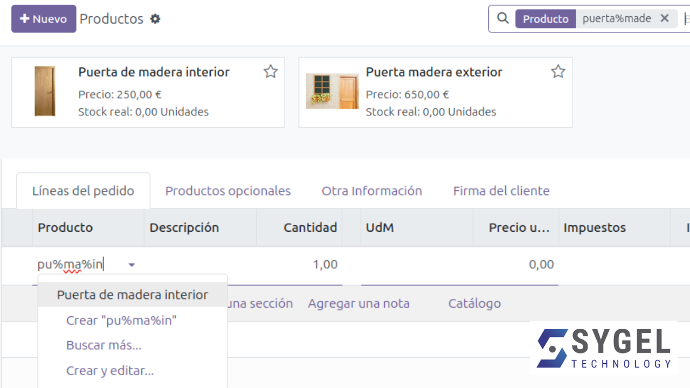Favorite Puerta de madera interior star
The image size is (690, 388).
tap(271, 71)
